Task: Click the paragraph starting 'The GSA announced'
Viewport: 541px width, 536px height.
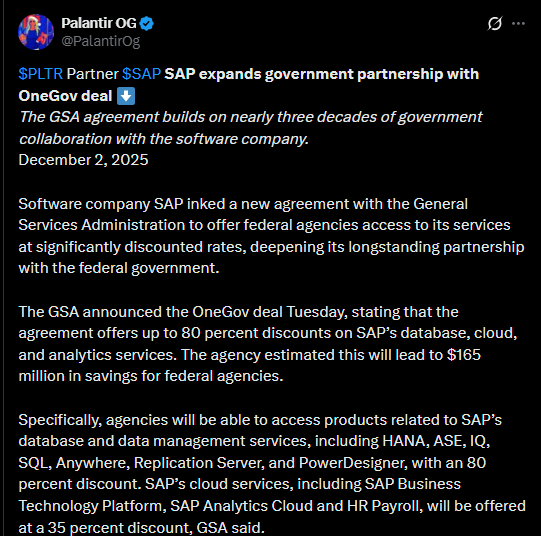Action: click(268, 344)
